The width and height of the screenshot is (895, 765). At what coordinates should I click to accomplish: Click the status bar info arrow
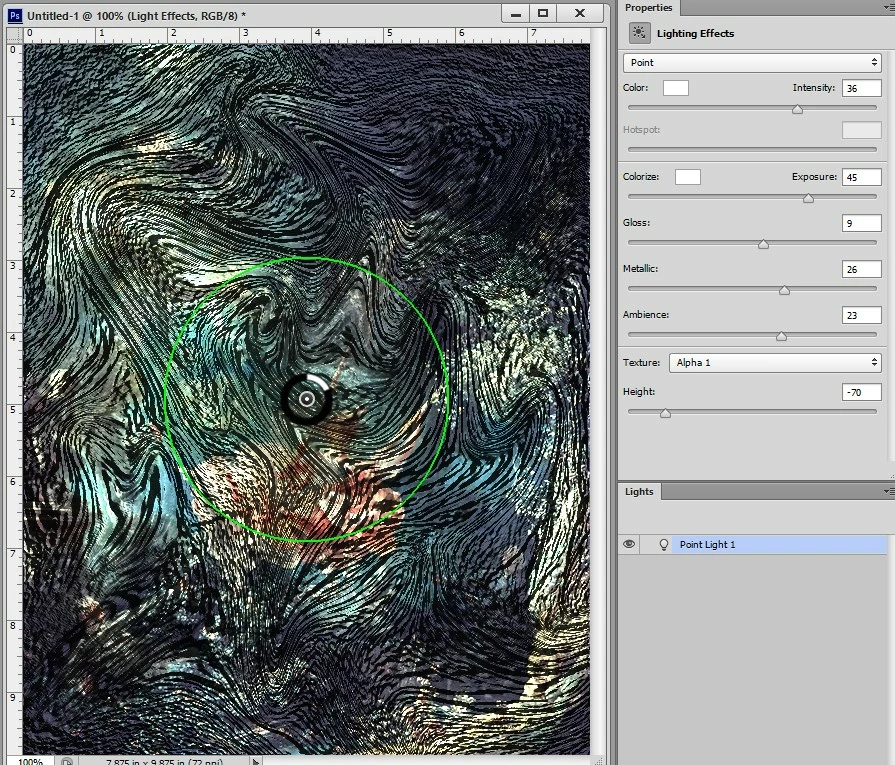click(x=256, y=761)
